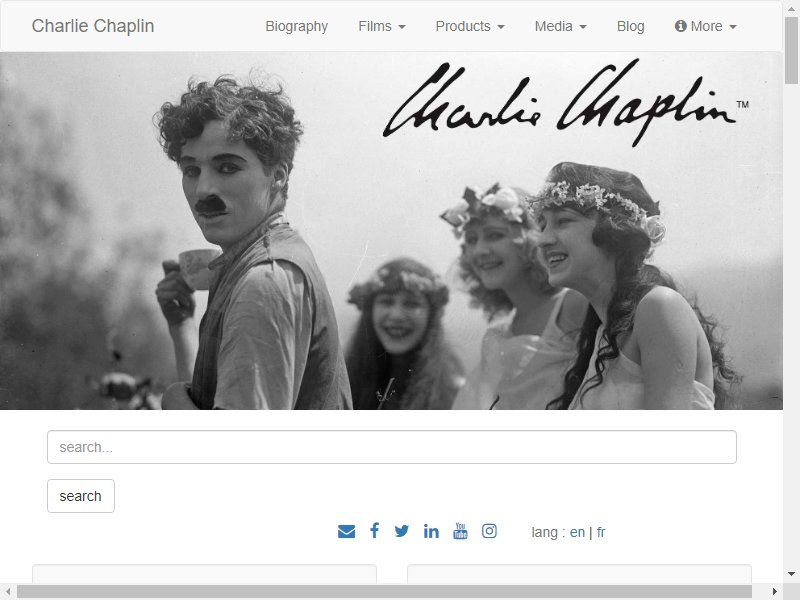Screen dimensions: 800x600
Task: Open the LinkedIn icon
Action: [431, 531]
